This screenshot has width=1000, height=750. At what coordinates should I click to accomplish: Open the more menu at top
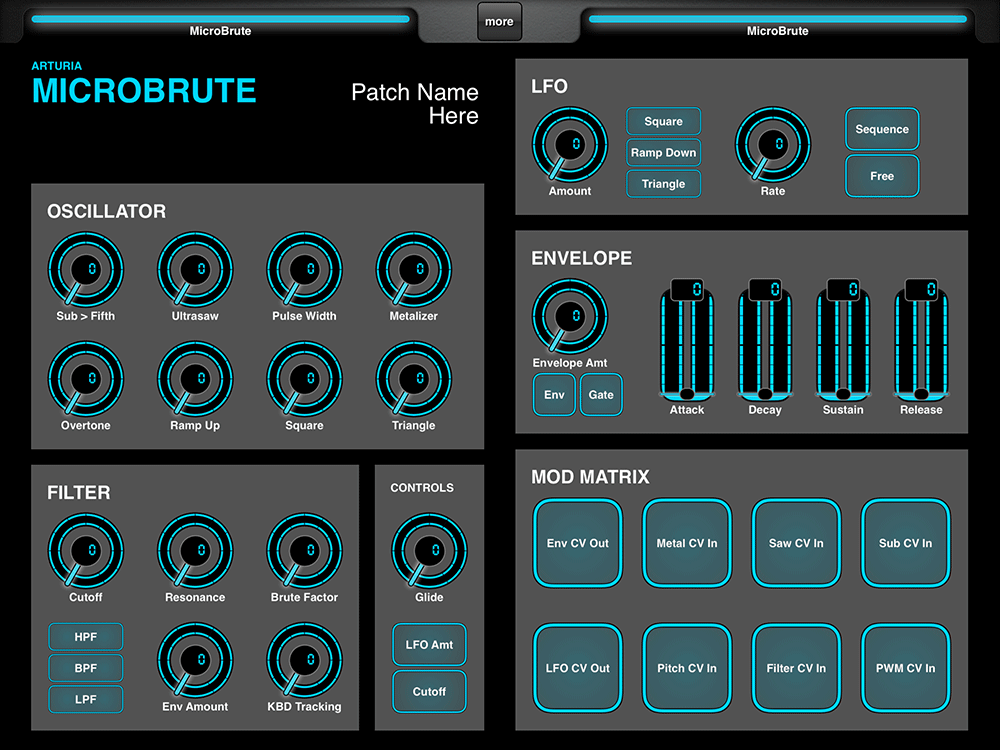click(499, 21)
